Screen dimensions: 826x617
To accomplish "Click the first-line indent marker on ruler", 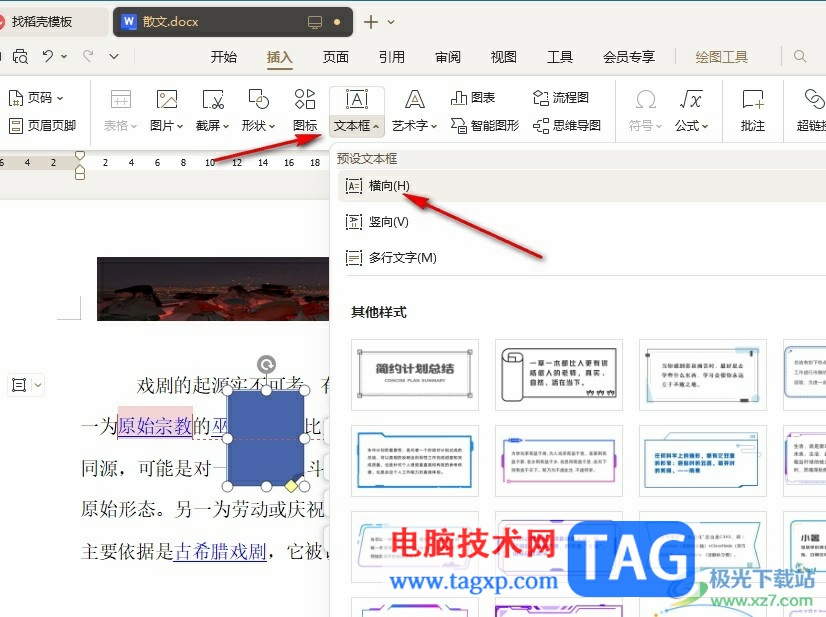I will [x=80, y=155].
